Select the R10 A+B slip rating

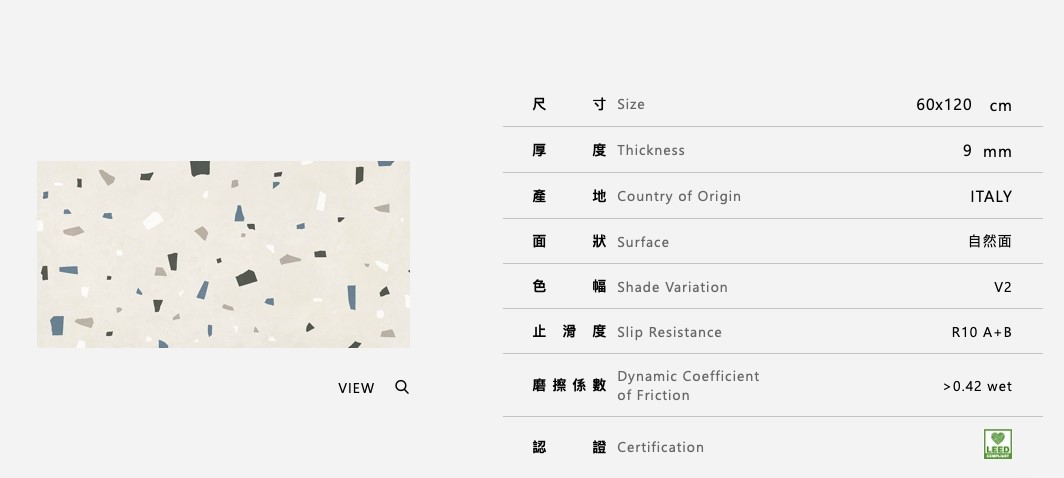981,332
